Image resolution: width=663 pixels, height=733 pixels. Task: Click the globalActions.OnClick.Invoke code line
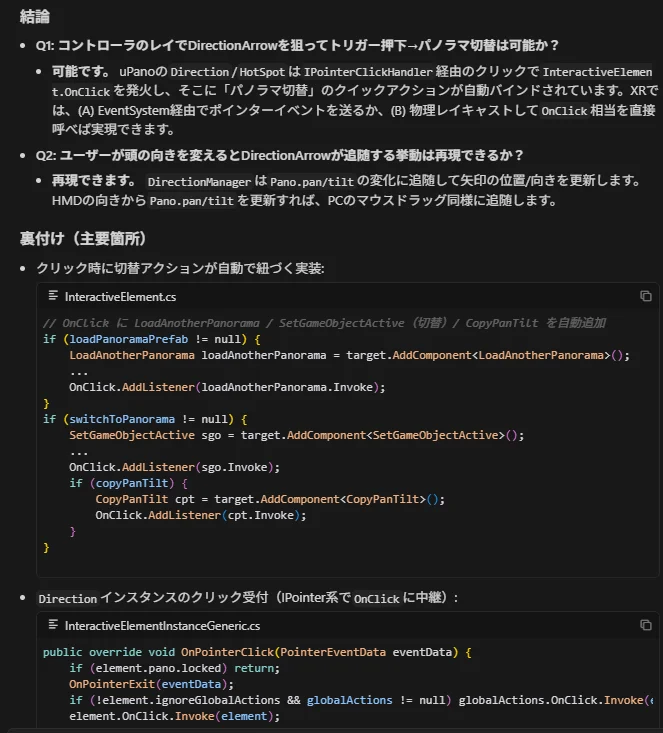[360, 700]
